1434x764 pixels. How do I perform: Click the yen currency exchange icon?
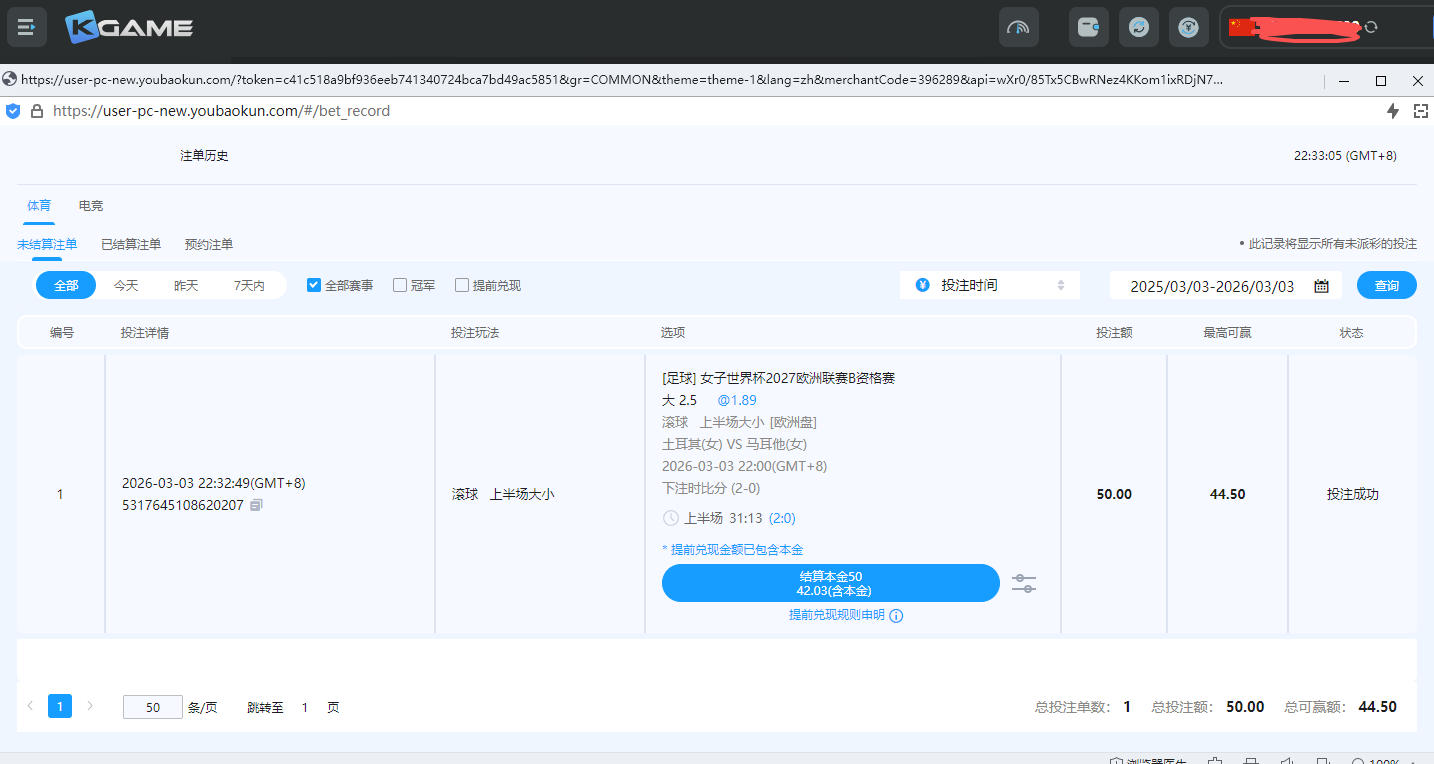tap(1188, 27)
